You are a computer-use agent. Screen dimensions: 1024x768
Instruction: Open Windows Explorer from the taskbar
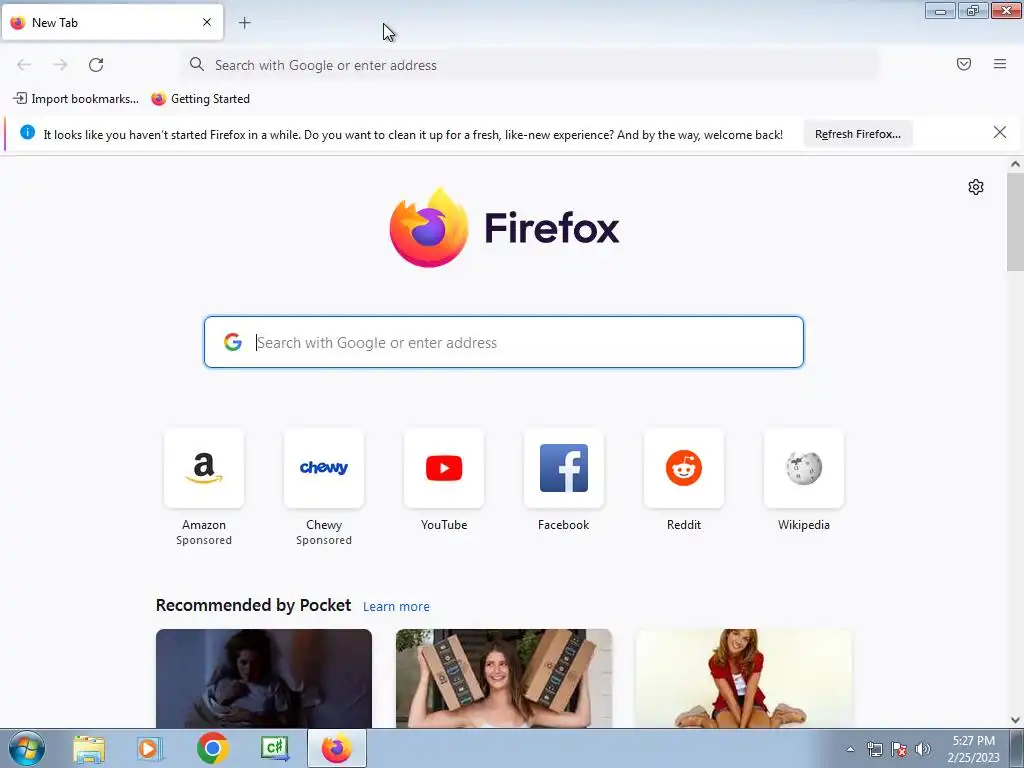[89, 749]
